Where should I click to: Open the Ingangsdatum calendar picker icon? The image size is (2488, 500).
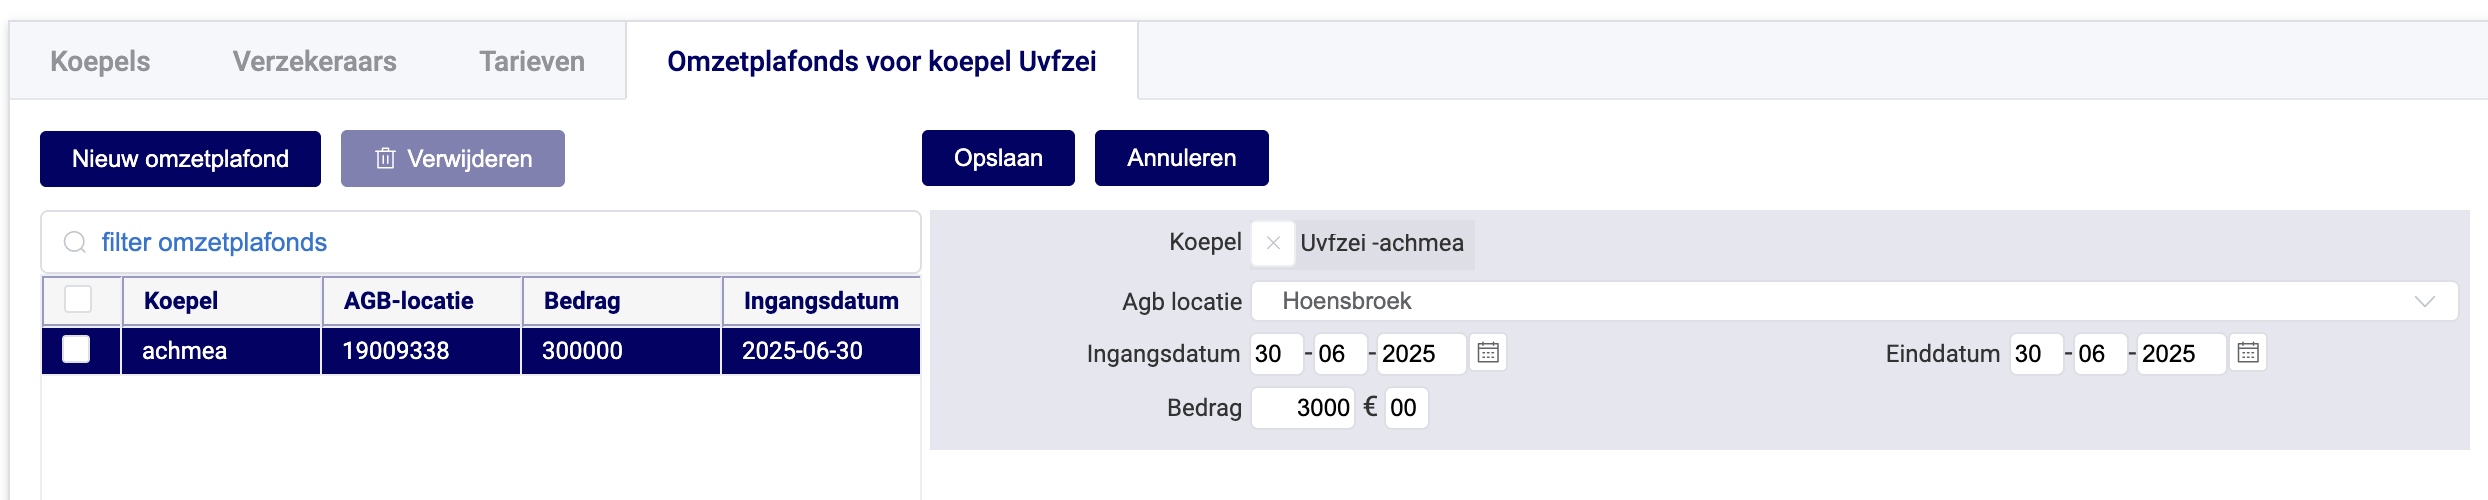point(1488,353)
